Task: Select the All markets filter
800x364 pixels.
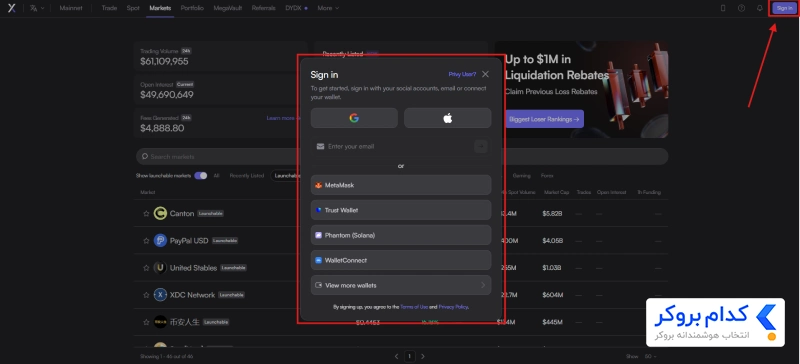Action: [216, 176]
